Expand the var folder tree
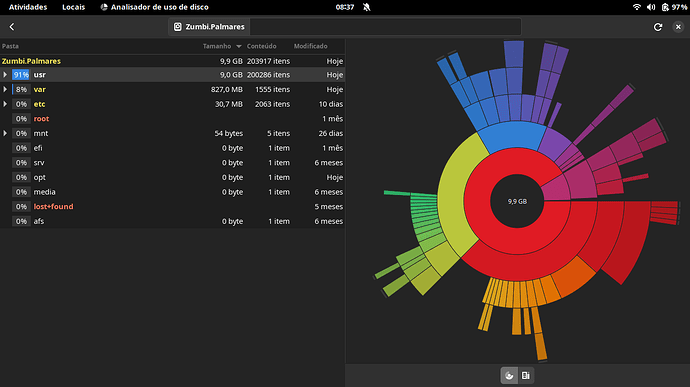 (5, 89)
